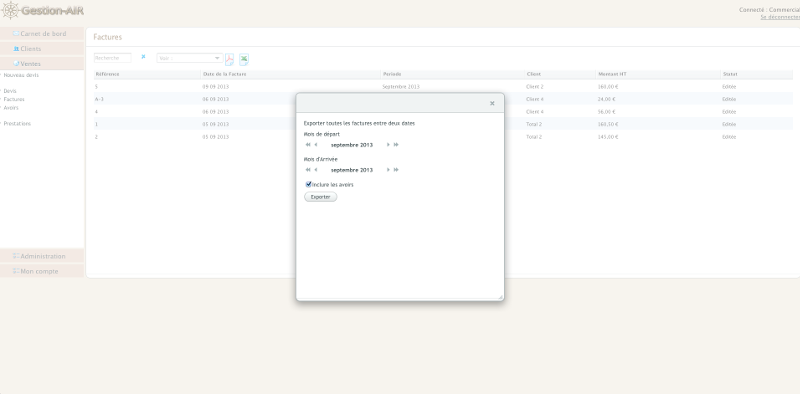Sort by Période column header
The width and height of the screenshot is (800, 394).
[453, 75]
